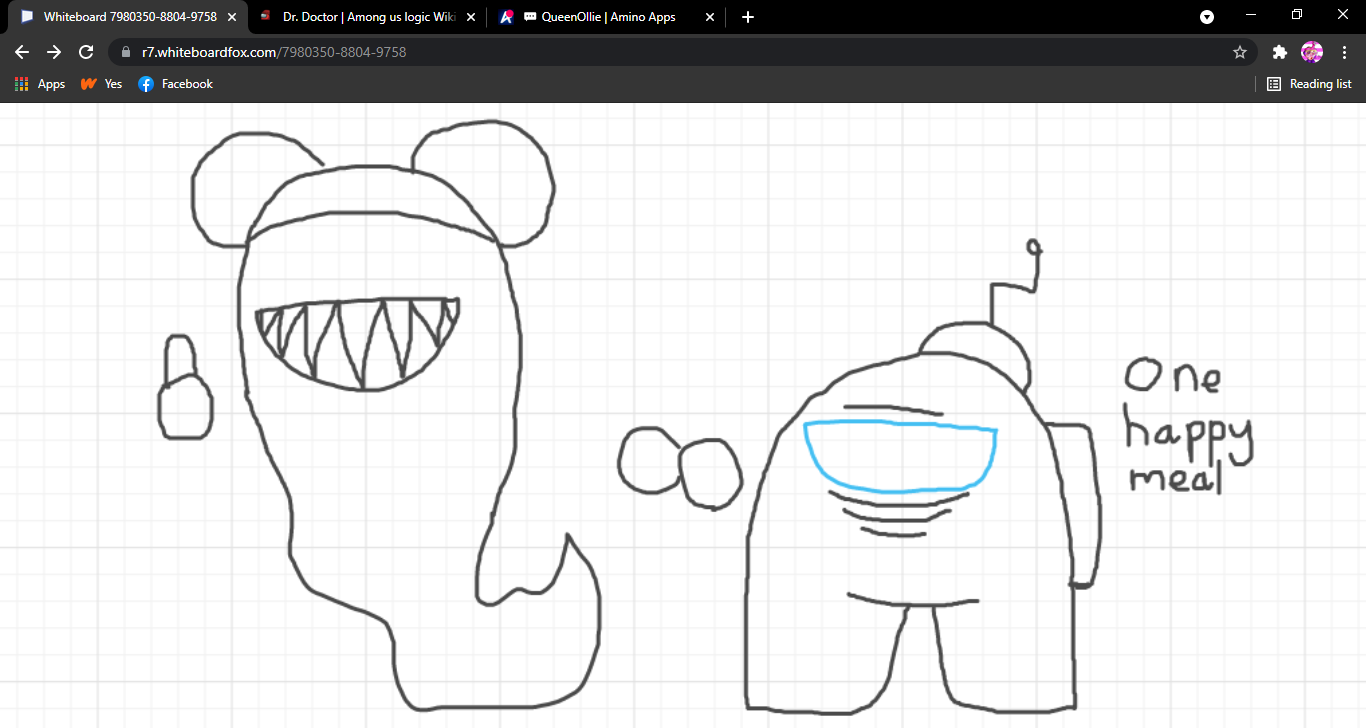Click the handwritten One happy meal text
The image size is (1366, 728).
tap(1188, 426)
